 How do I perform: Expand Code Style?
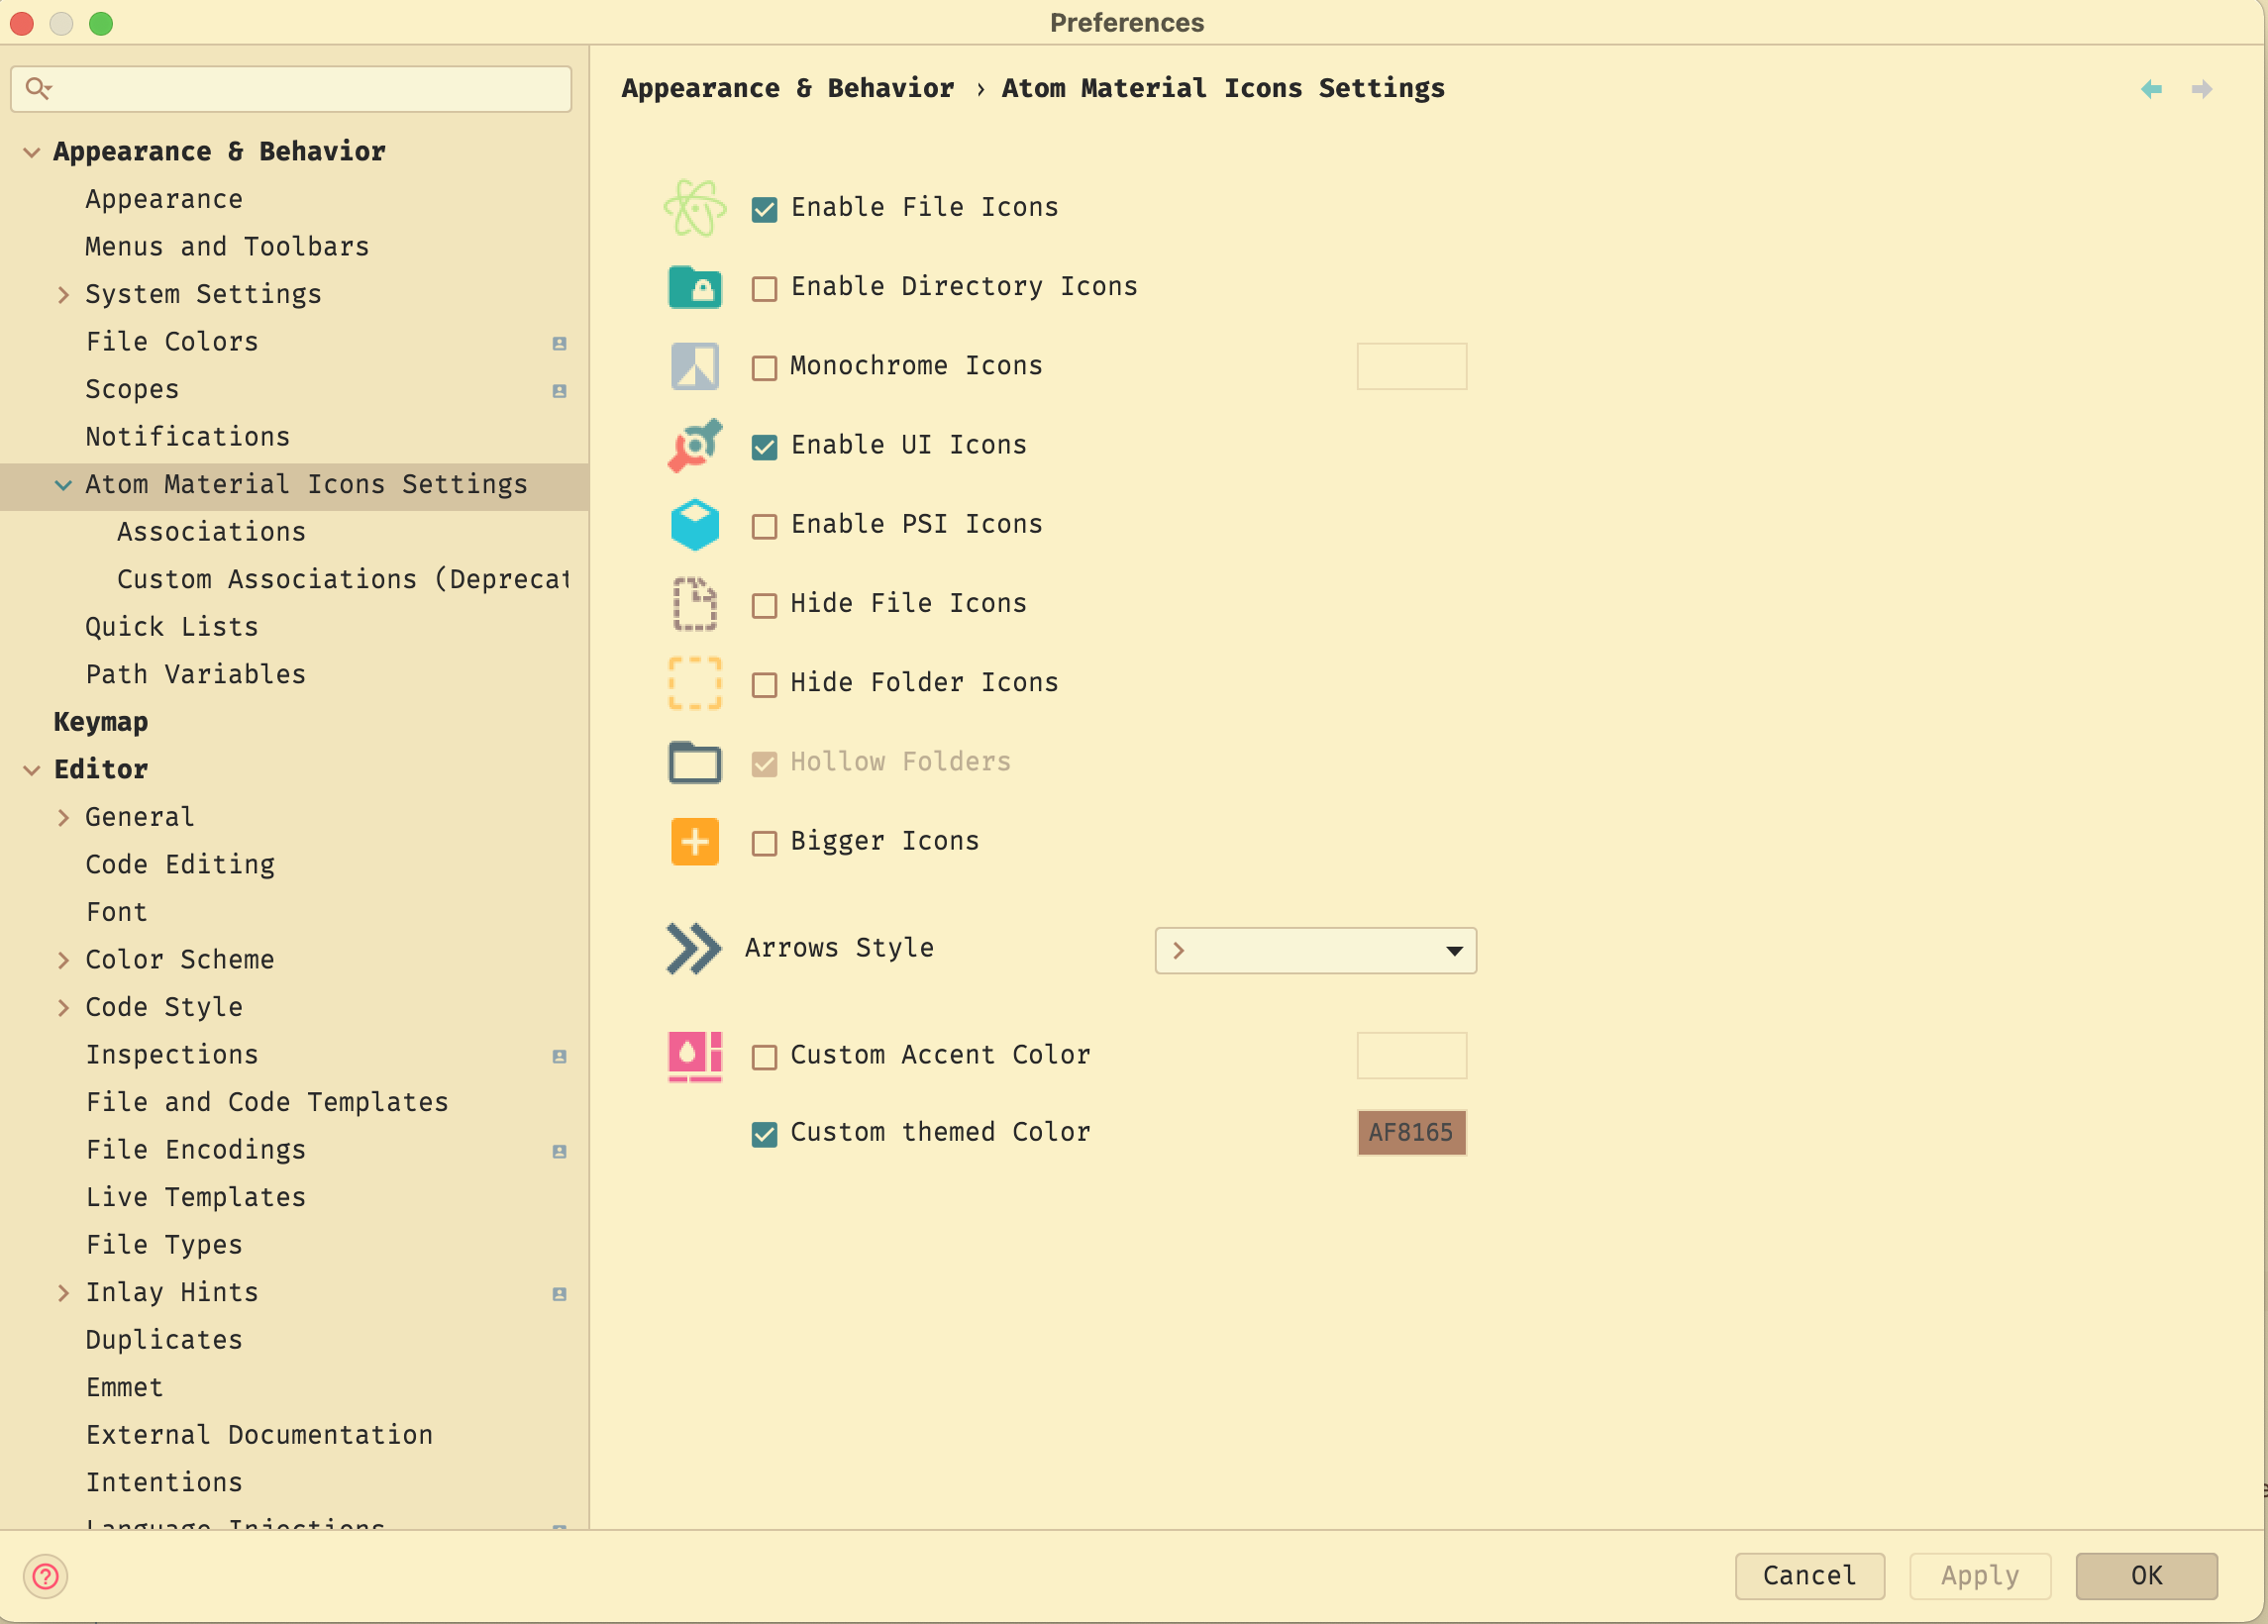coord(63,1007)
